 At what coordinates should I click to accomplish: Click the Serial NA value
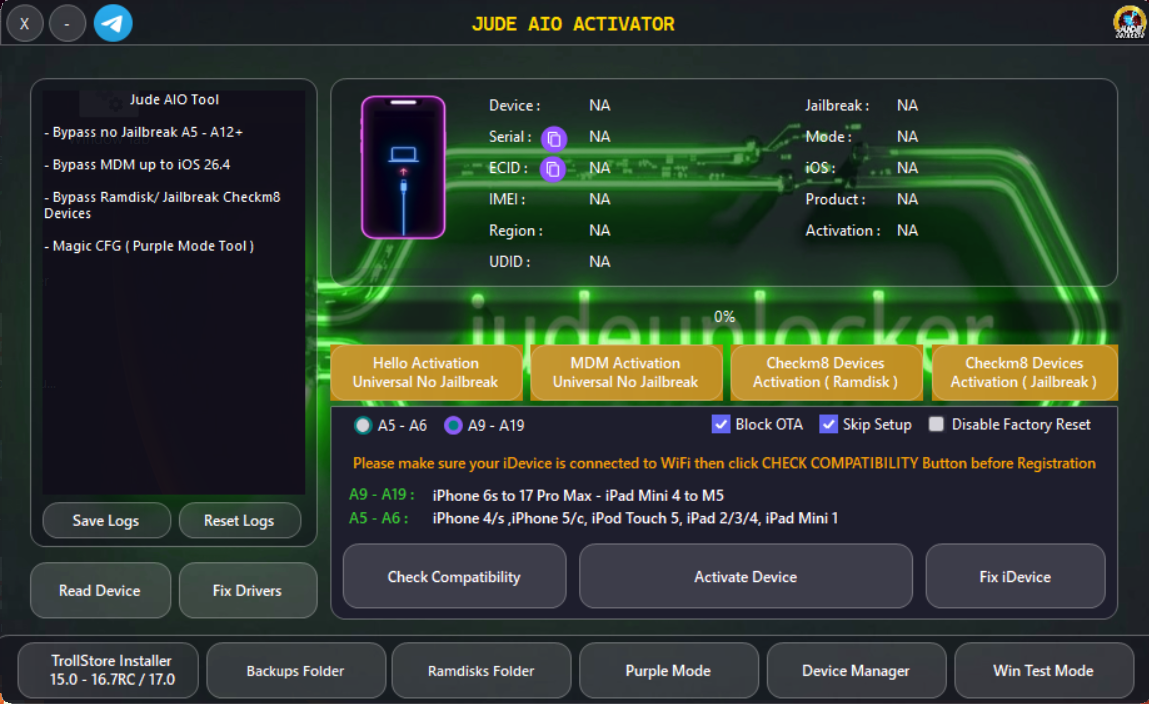click(x=599, y=137)
